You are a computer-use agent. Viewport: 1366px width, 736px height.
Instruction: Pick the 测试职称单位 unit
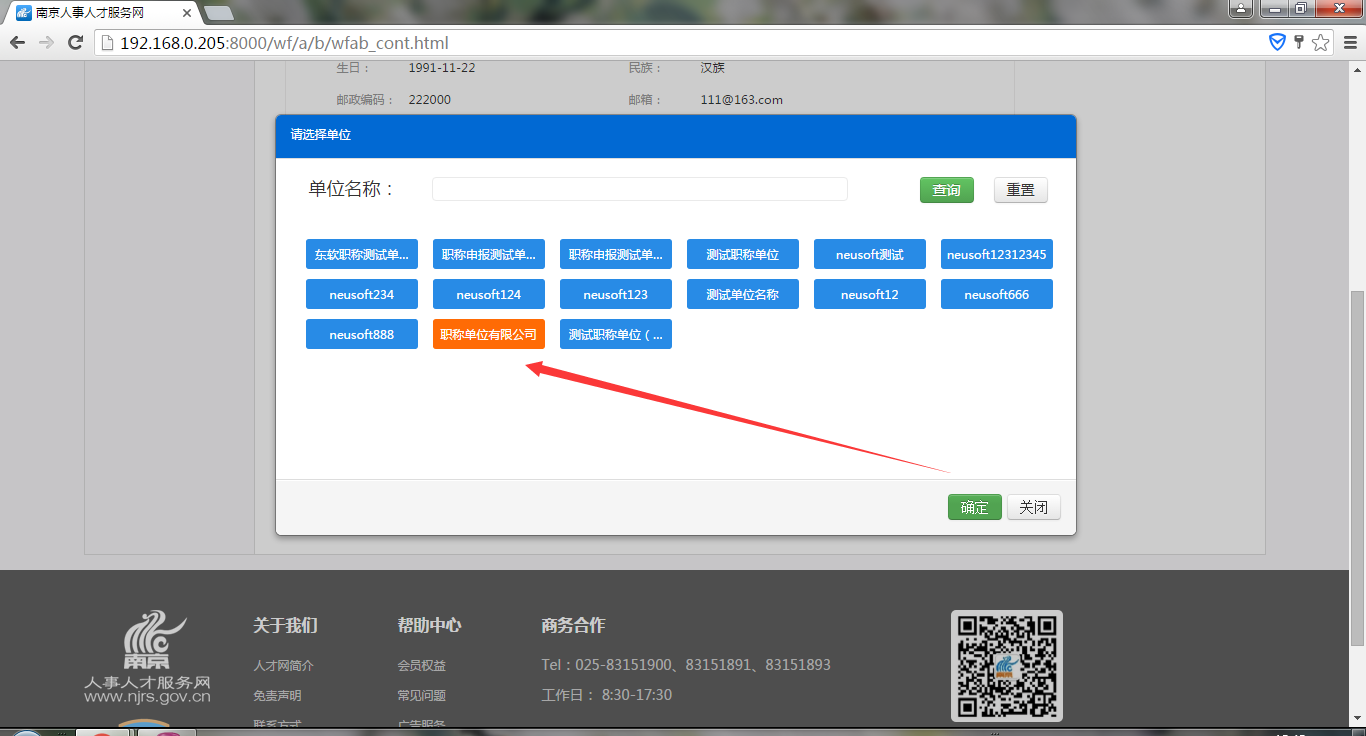pyautogui.click(x=742, y=254)
